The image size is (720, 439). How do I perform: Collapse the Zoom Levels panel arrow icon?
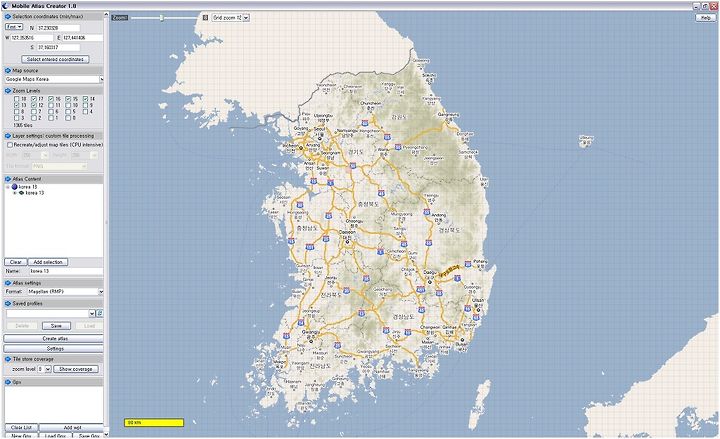pos(7,91)
